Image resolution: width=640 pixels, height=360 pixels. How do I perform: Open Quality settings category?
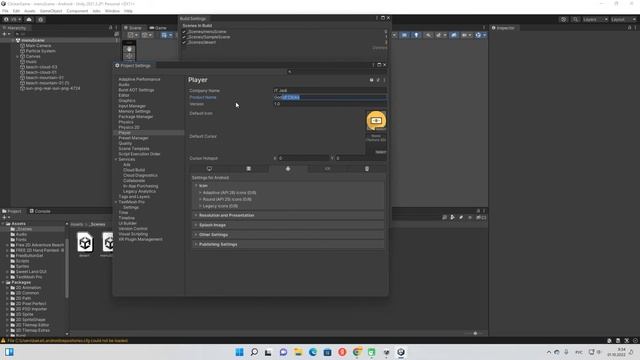click(125, 143)
